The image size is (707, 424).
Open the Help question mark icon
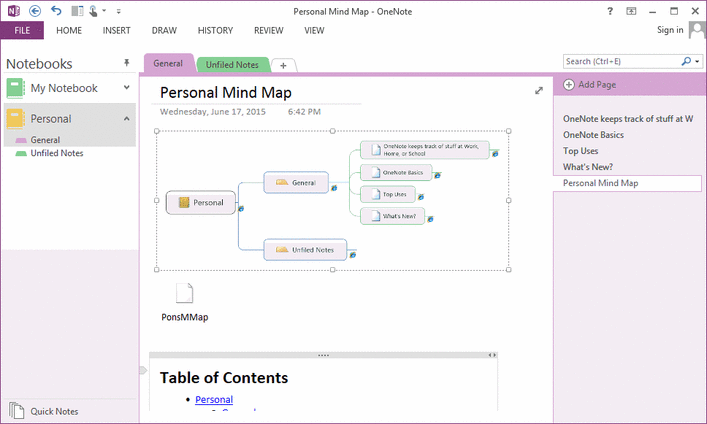coord(610,11)
